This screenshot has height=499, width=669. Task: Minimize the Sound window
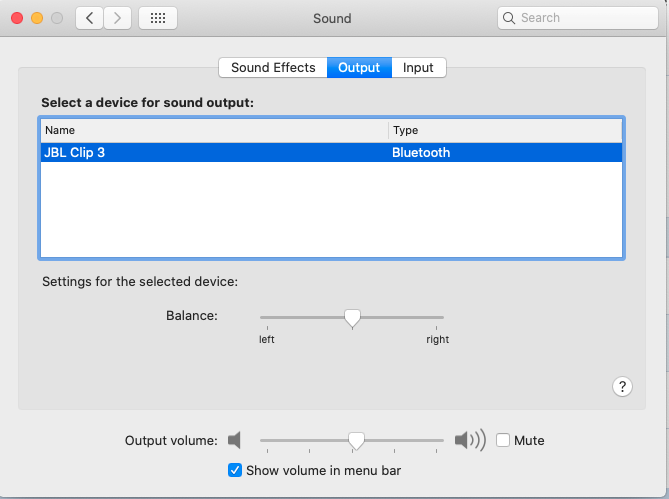coord(37,18)
